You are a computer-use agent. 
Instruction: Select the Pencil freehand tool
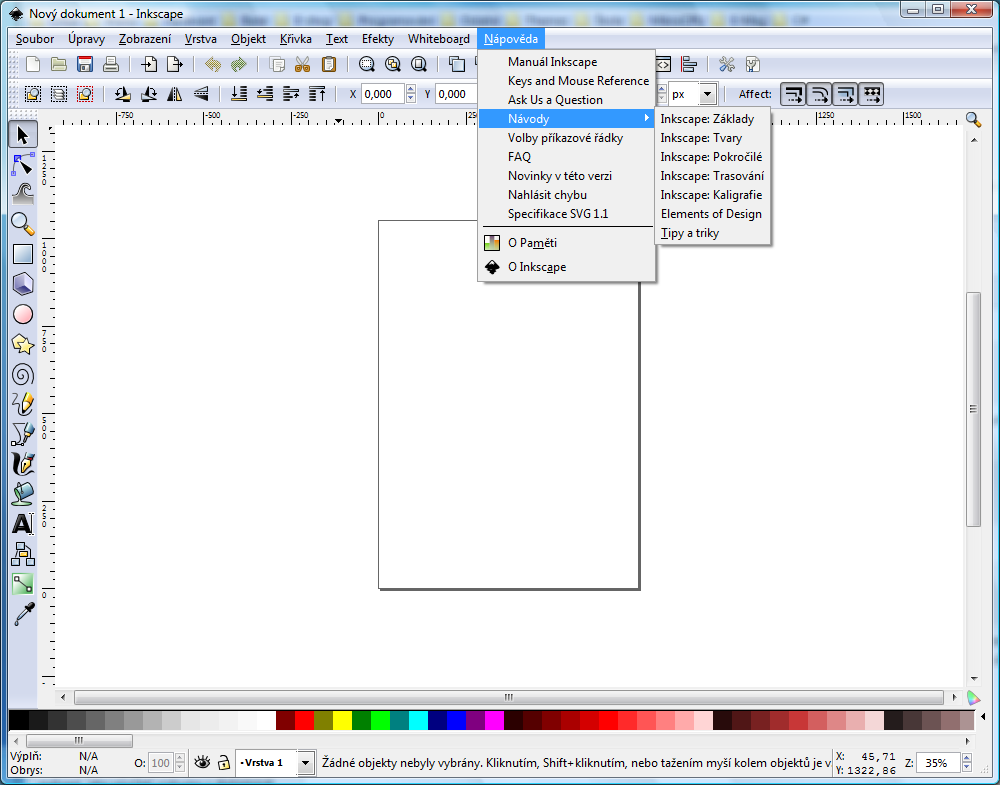coord(23,404)
